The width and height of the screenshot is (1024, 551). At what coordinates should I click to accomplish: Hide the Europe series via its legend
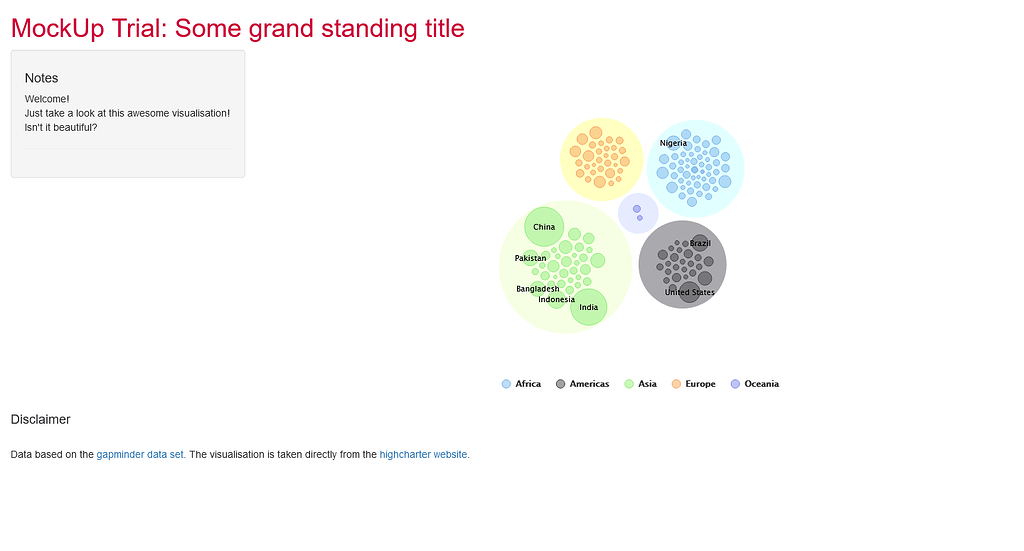694,384
